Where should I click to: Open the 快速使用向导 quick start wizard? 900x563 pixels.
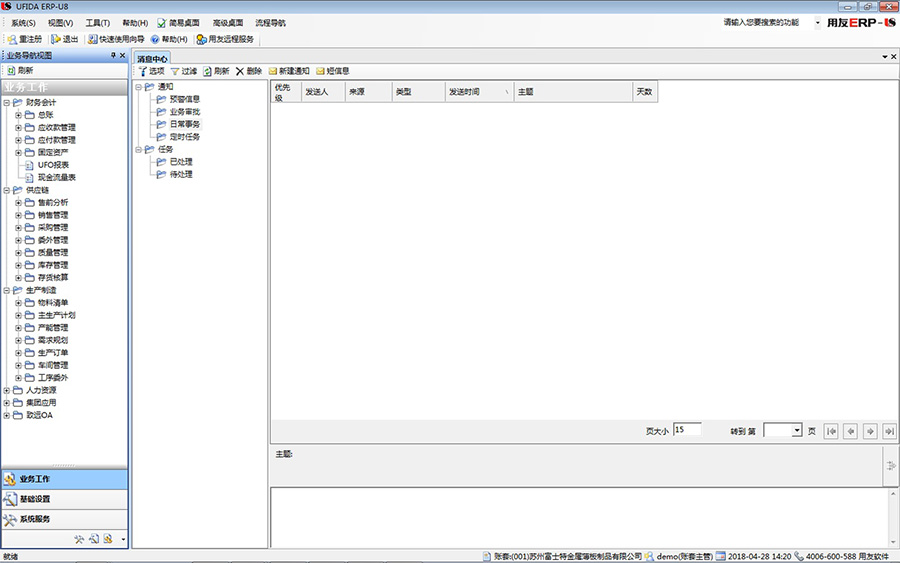point(93,39)
